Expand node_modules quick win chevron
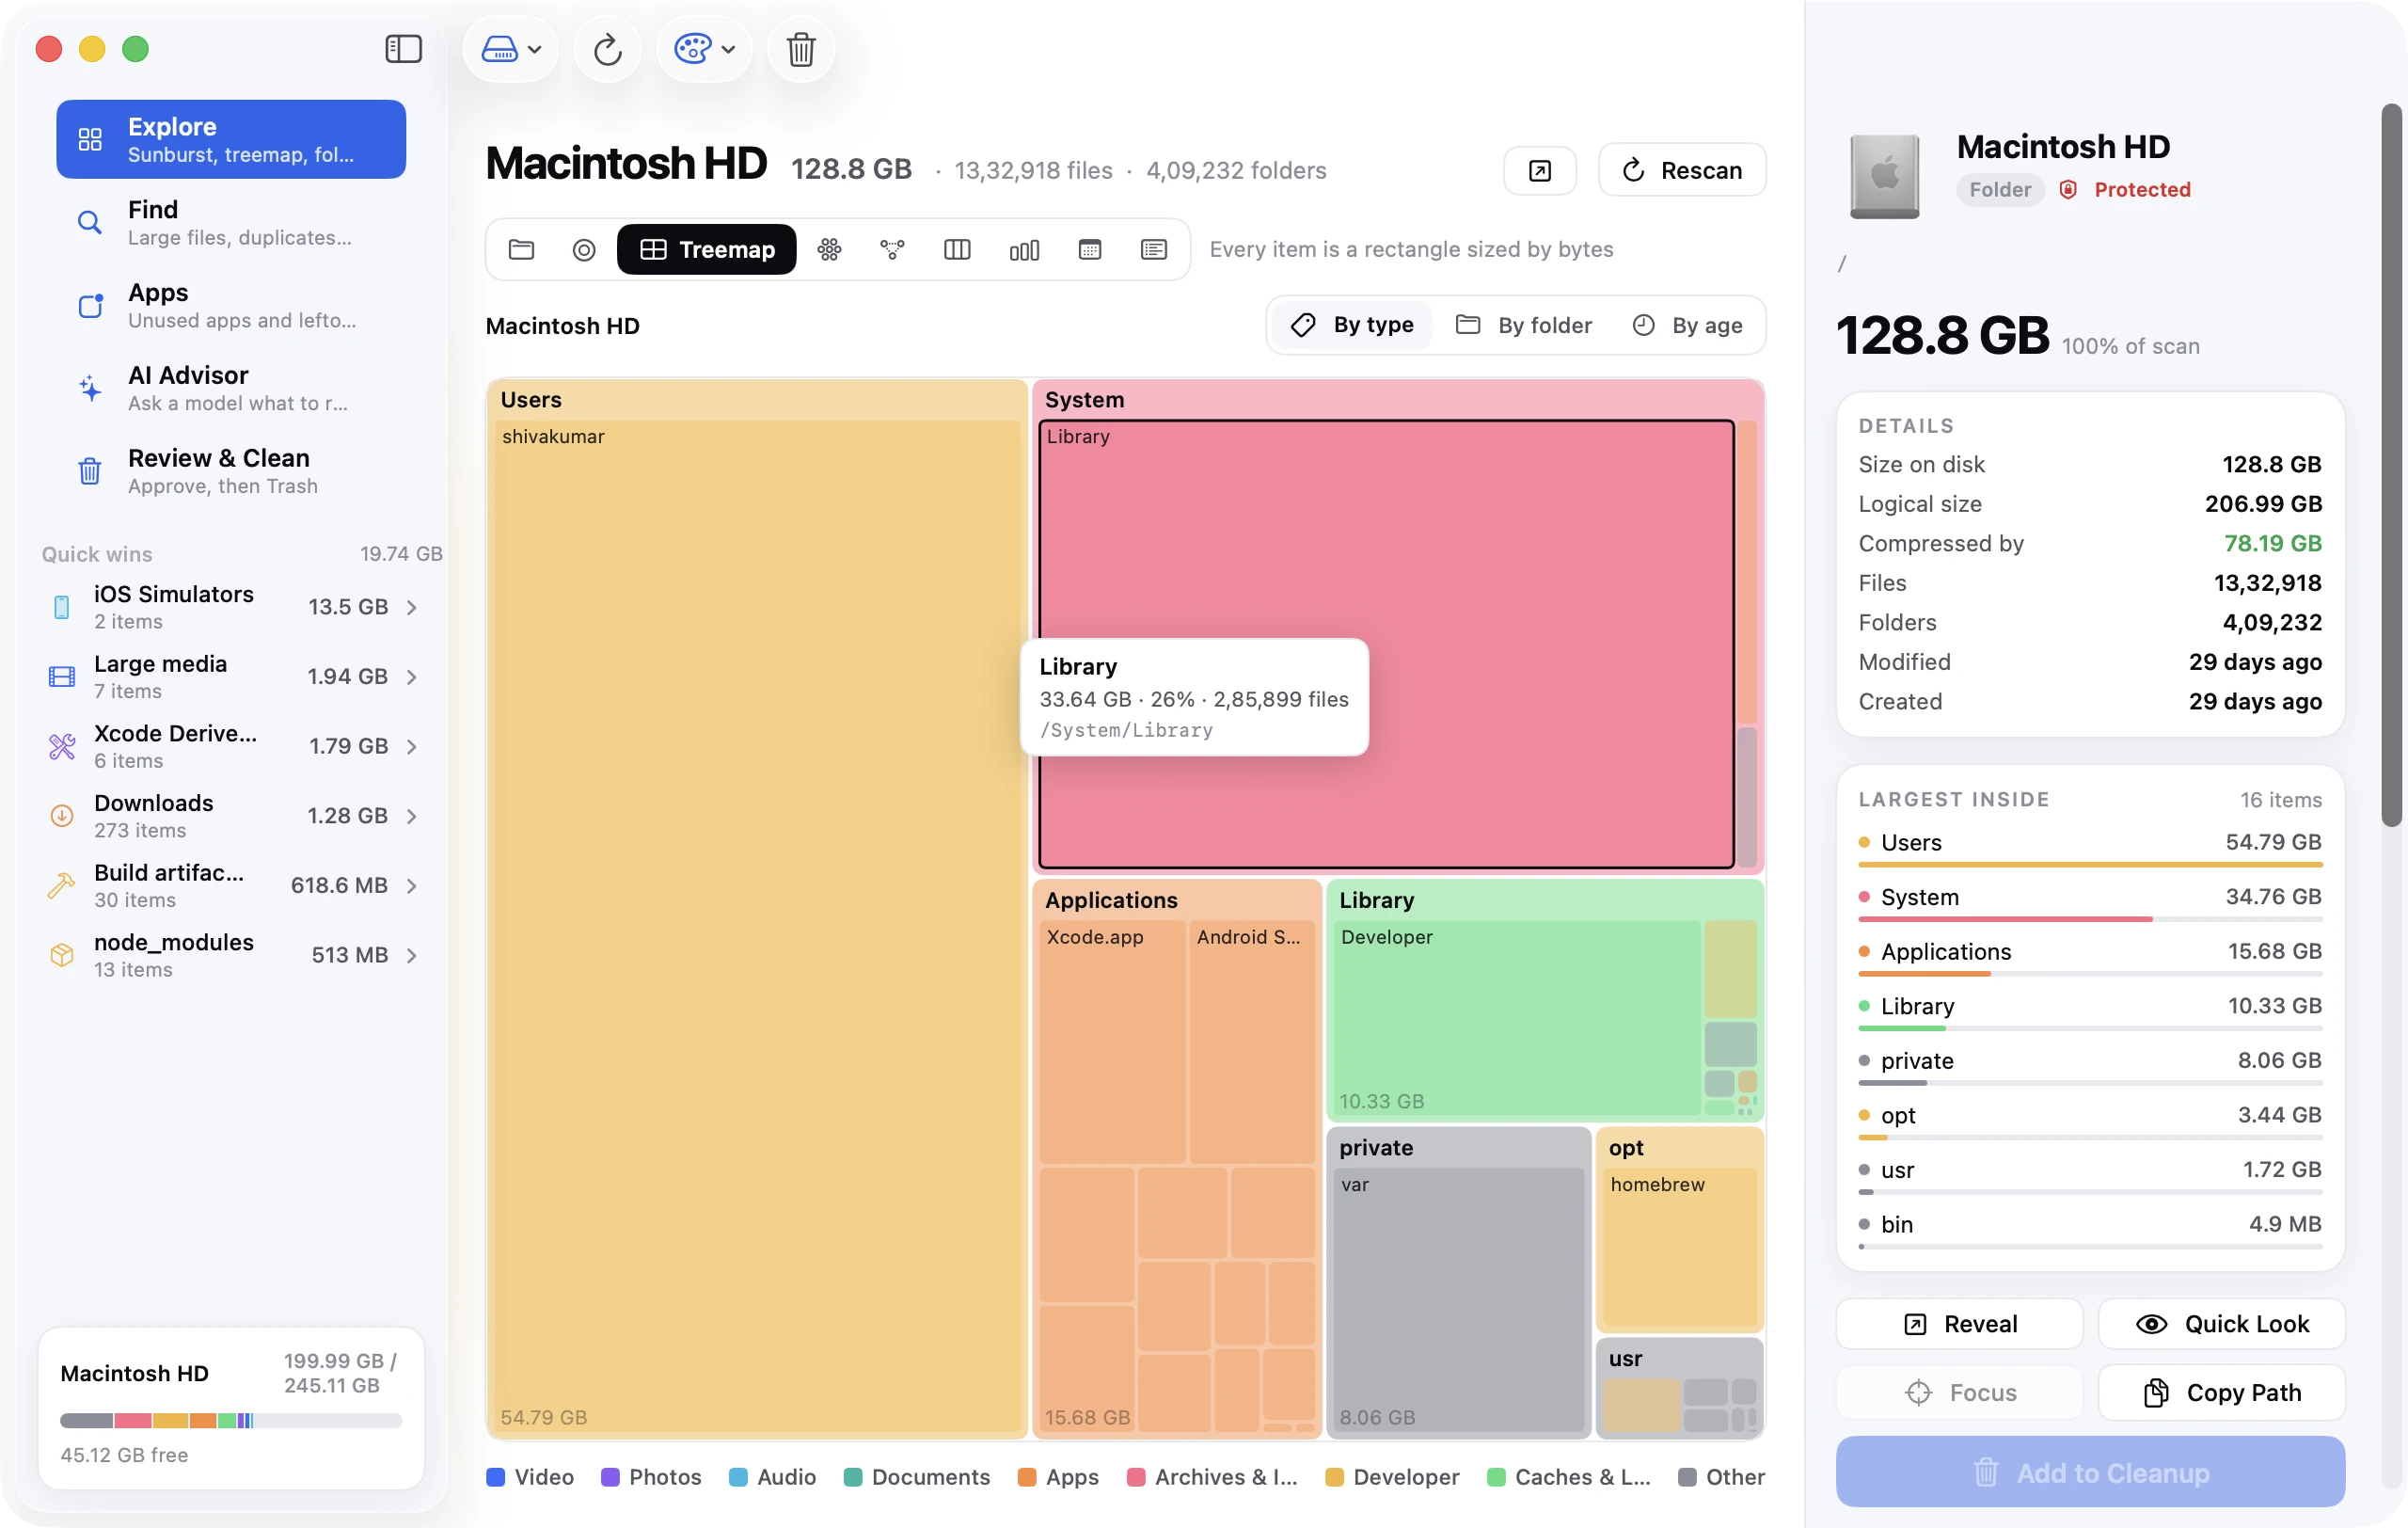This screenshot has width=2408, height=1528. [x=412, y=955]
